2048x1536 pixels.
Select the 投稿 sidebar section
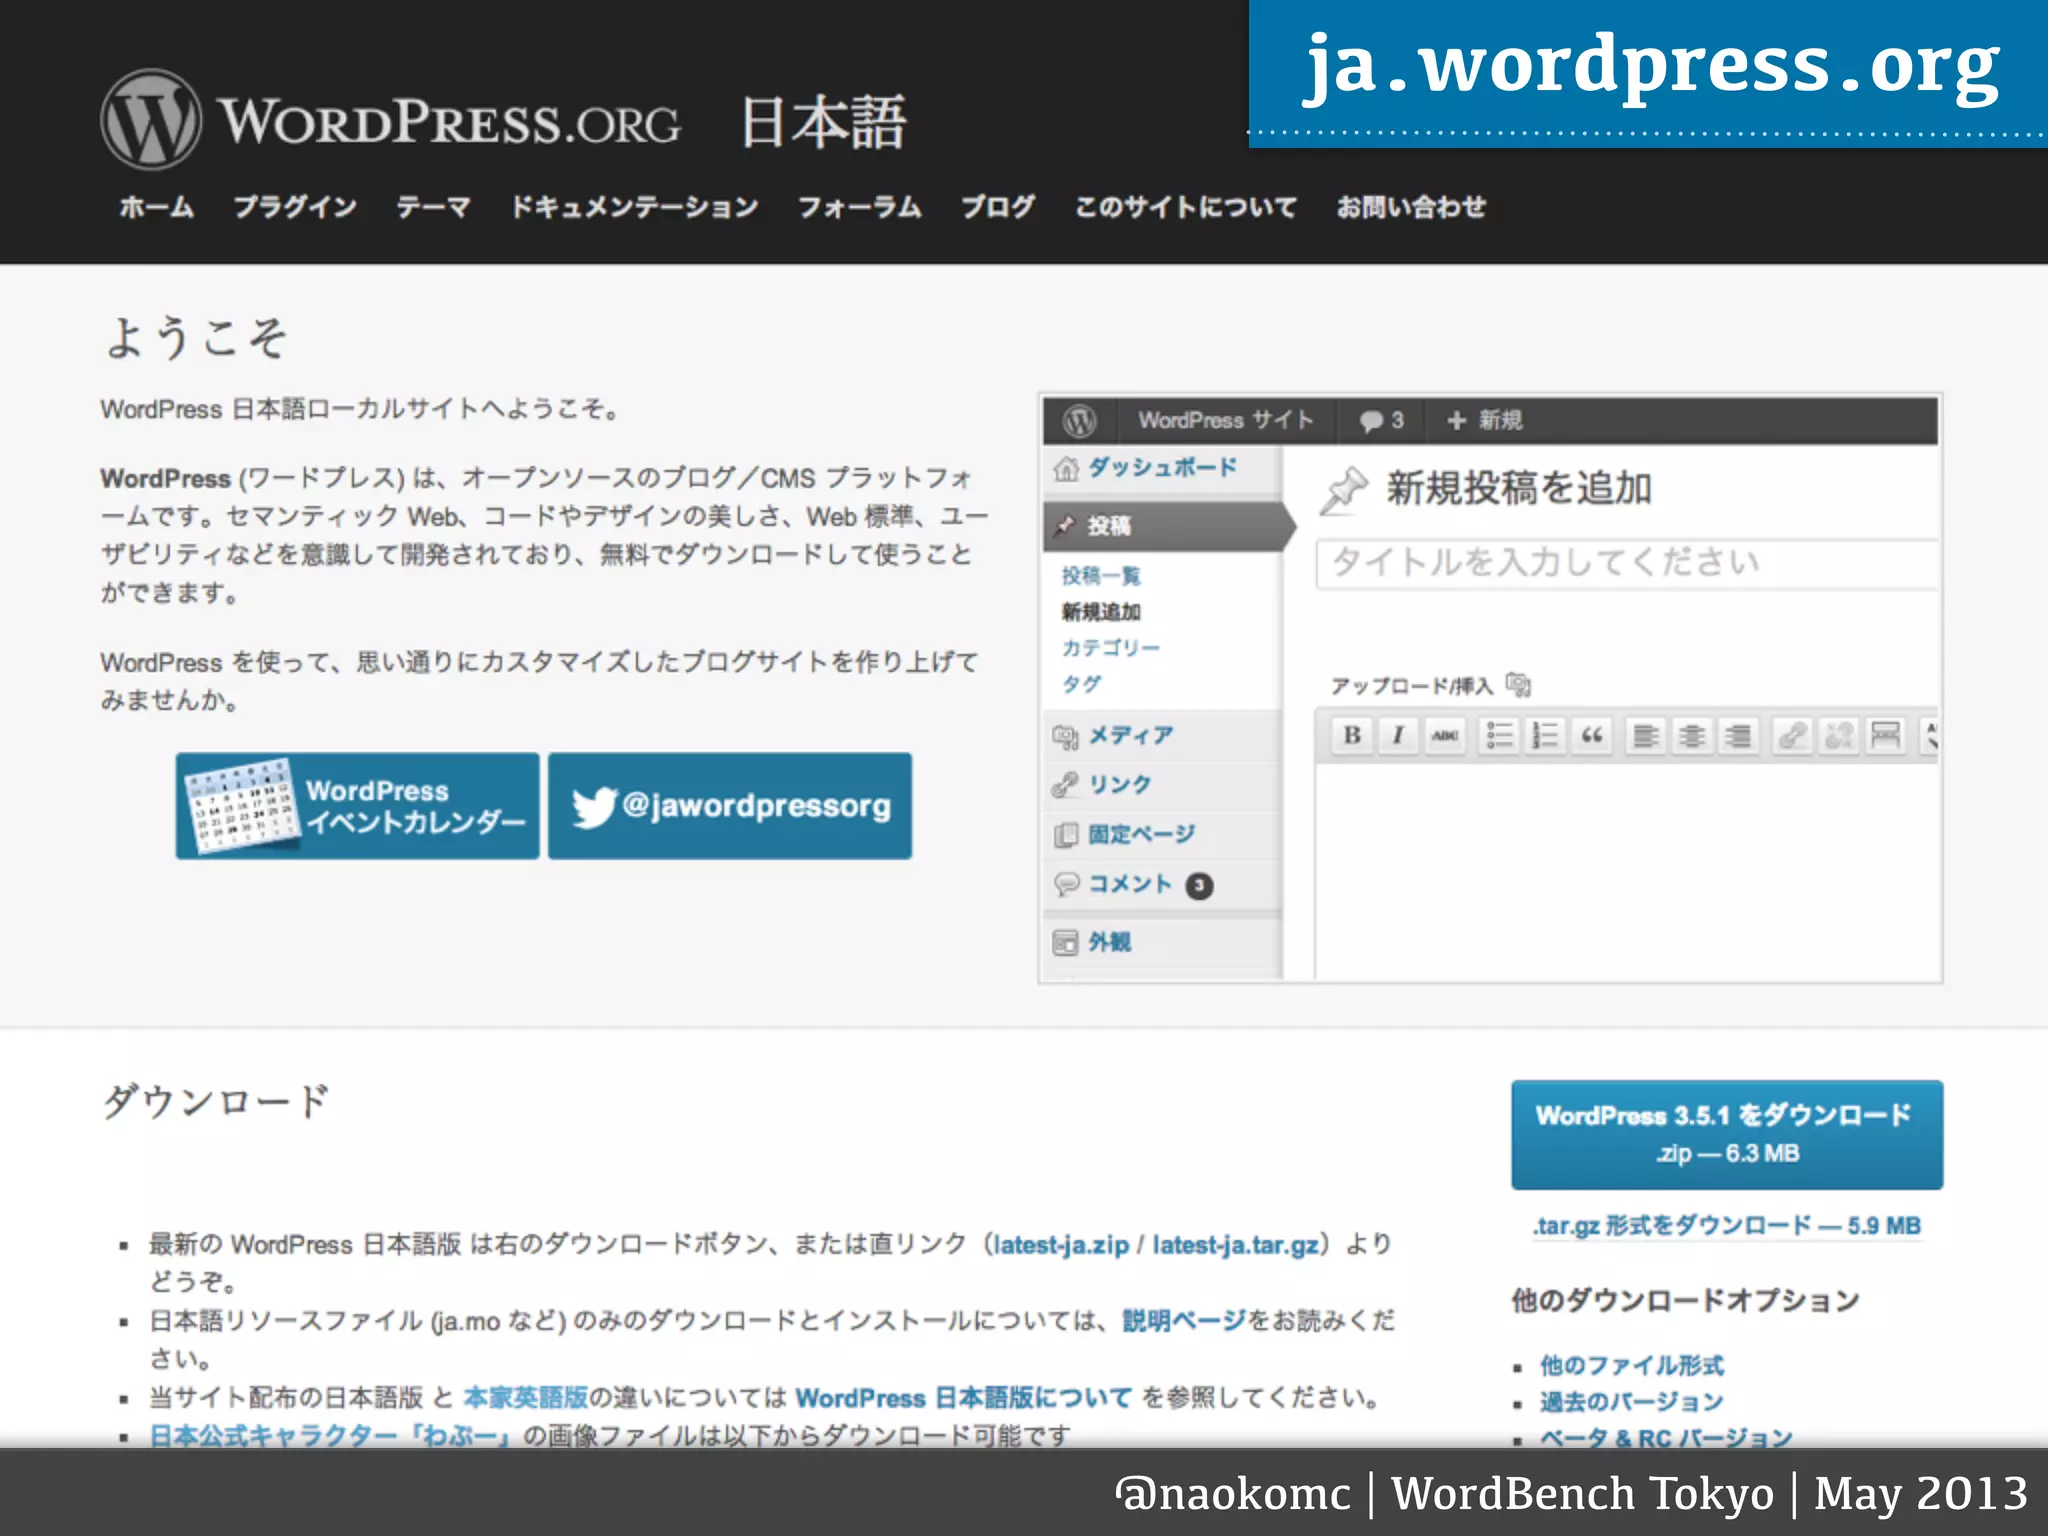click(1164, 526)
